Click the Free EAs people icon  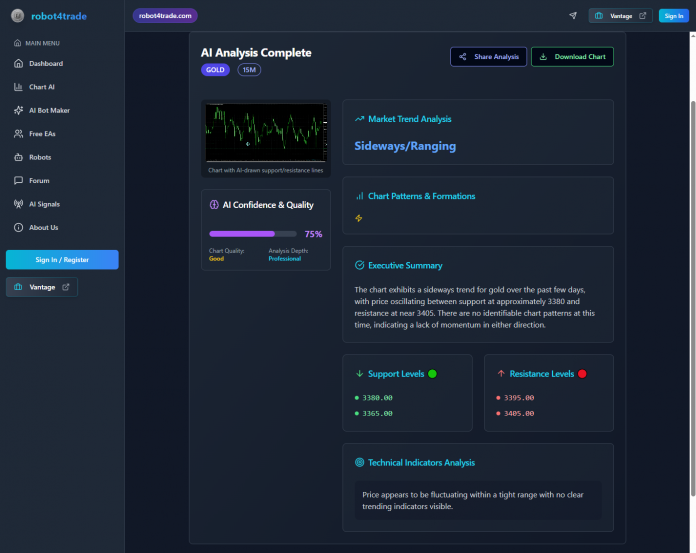(19, 134)
